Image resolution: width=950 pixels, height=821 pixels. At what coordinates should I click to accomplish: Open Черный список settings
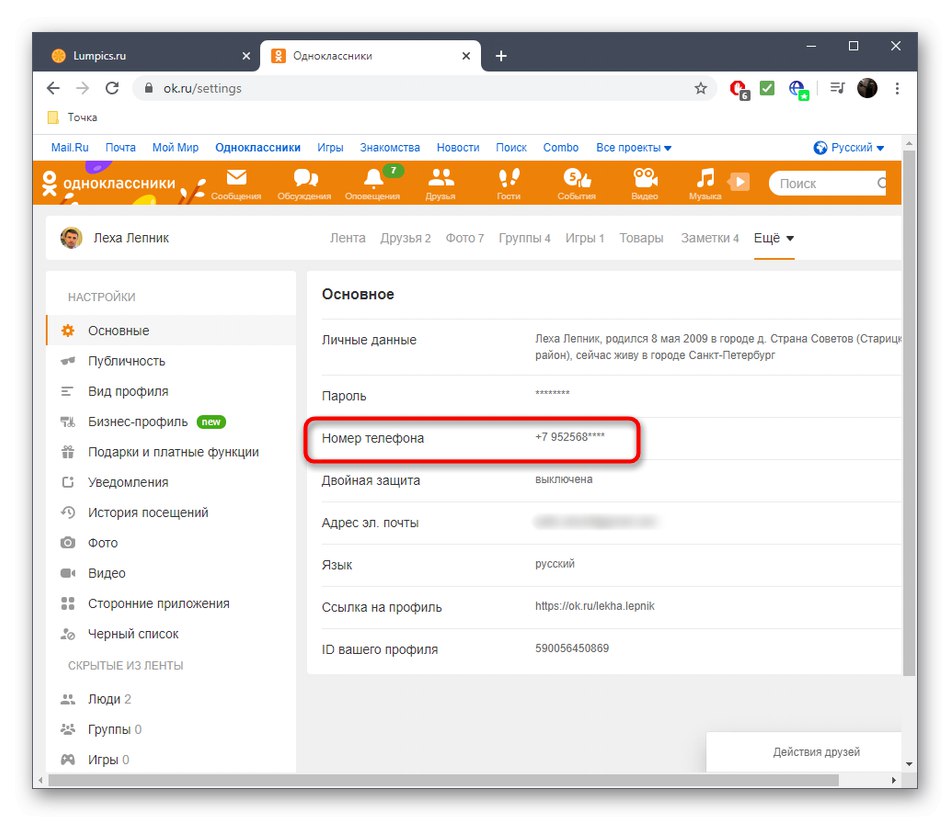[x=171, y=633]
